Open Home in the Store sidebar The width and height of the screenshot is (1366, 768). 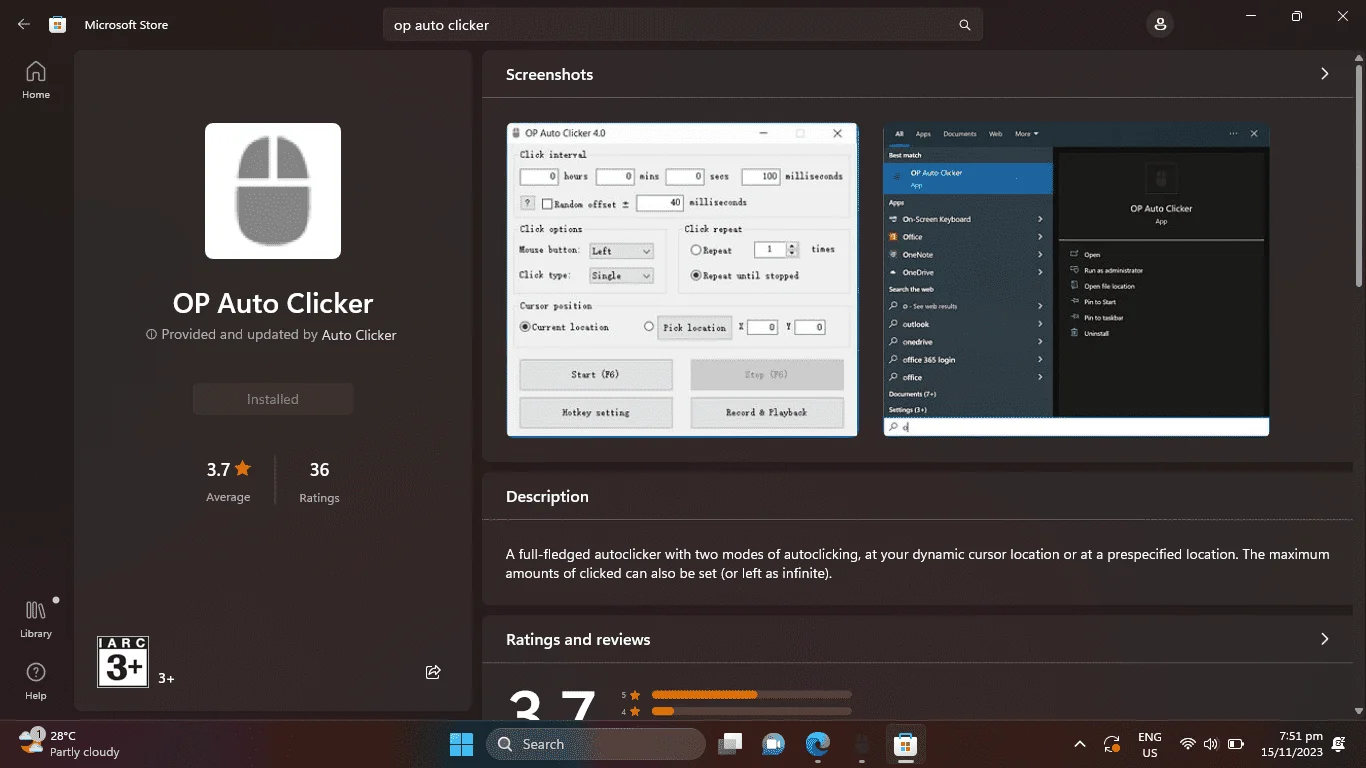tap(36, 80)
